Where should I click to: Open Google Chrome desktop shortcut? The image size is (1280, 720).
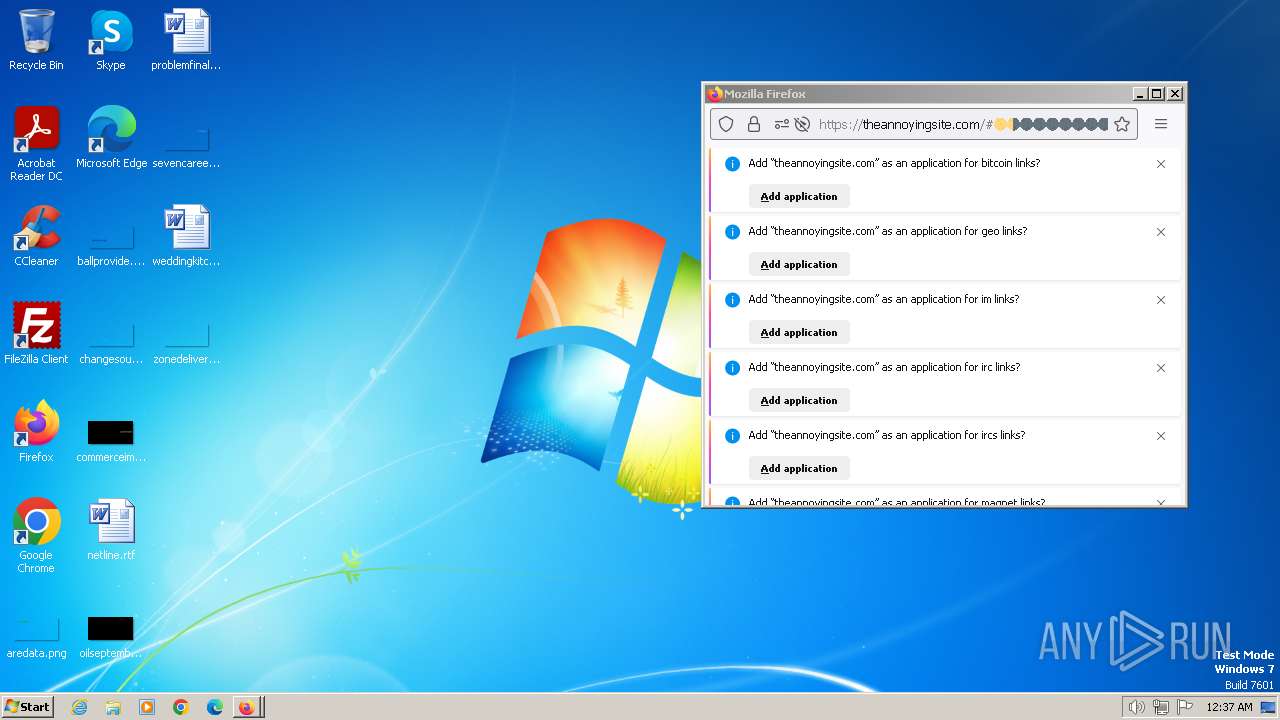pos(36,536)
